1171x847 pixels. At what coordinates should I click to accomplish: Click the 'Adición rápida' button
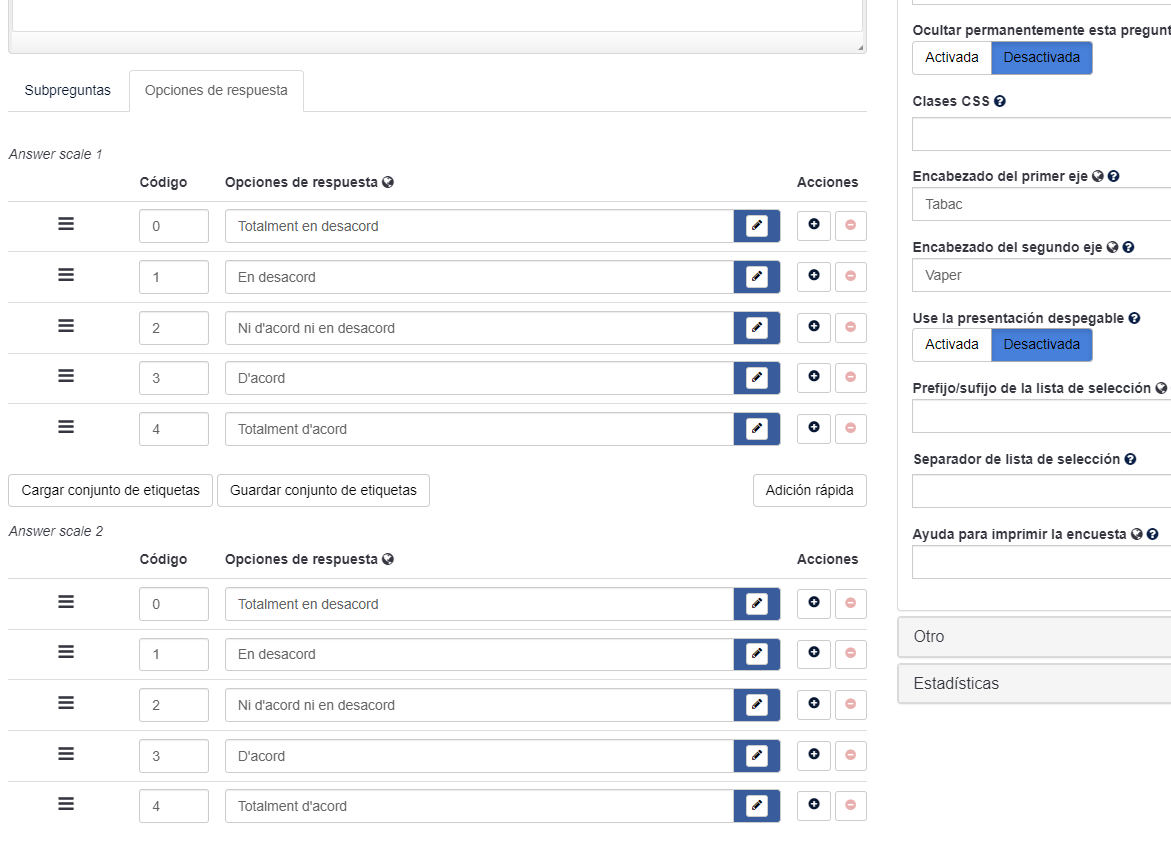pos(809,491)
